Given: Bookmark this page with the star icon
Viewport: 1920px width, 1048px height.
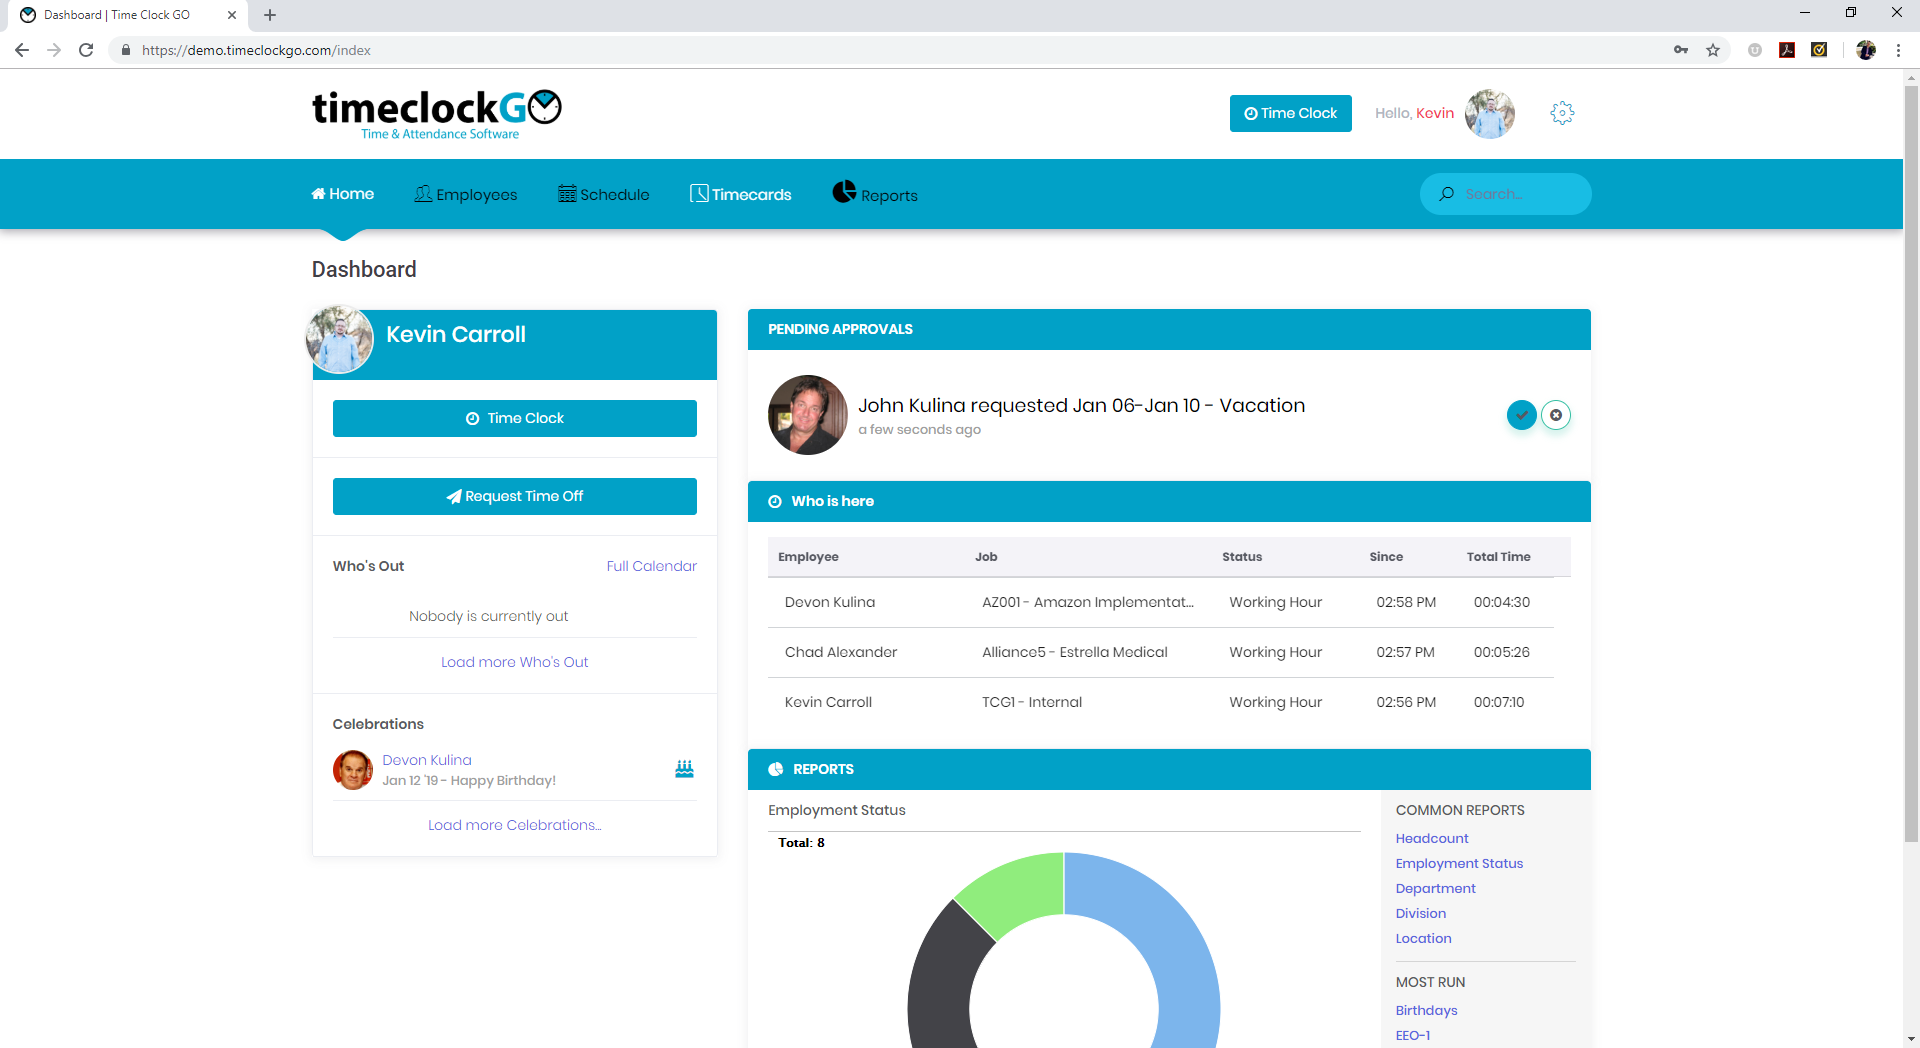Looking at the screenshot, I should pos(1713,50).
